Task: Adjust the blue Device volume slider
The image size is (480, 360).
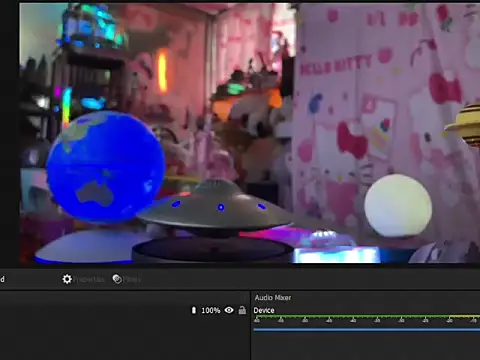Action: (367, 330)
